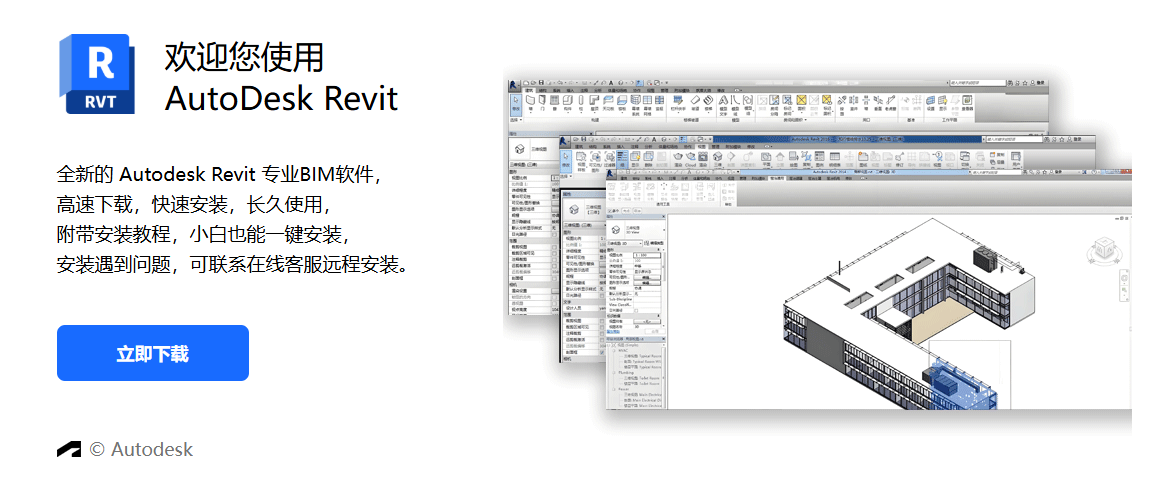Image resolution: width=1154 pixels, height=486 pixels.
Task: Click the ViewCube in the 3D view
Action: click(1105, 247)
